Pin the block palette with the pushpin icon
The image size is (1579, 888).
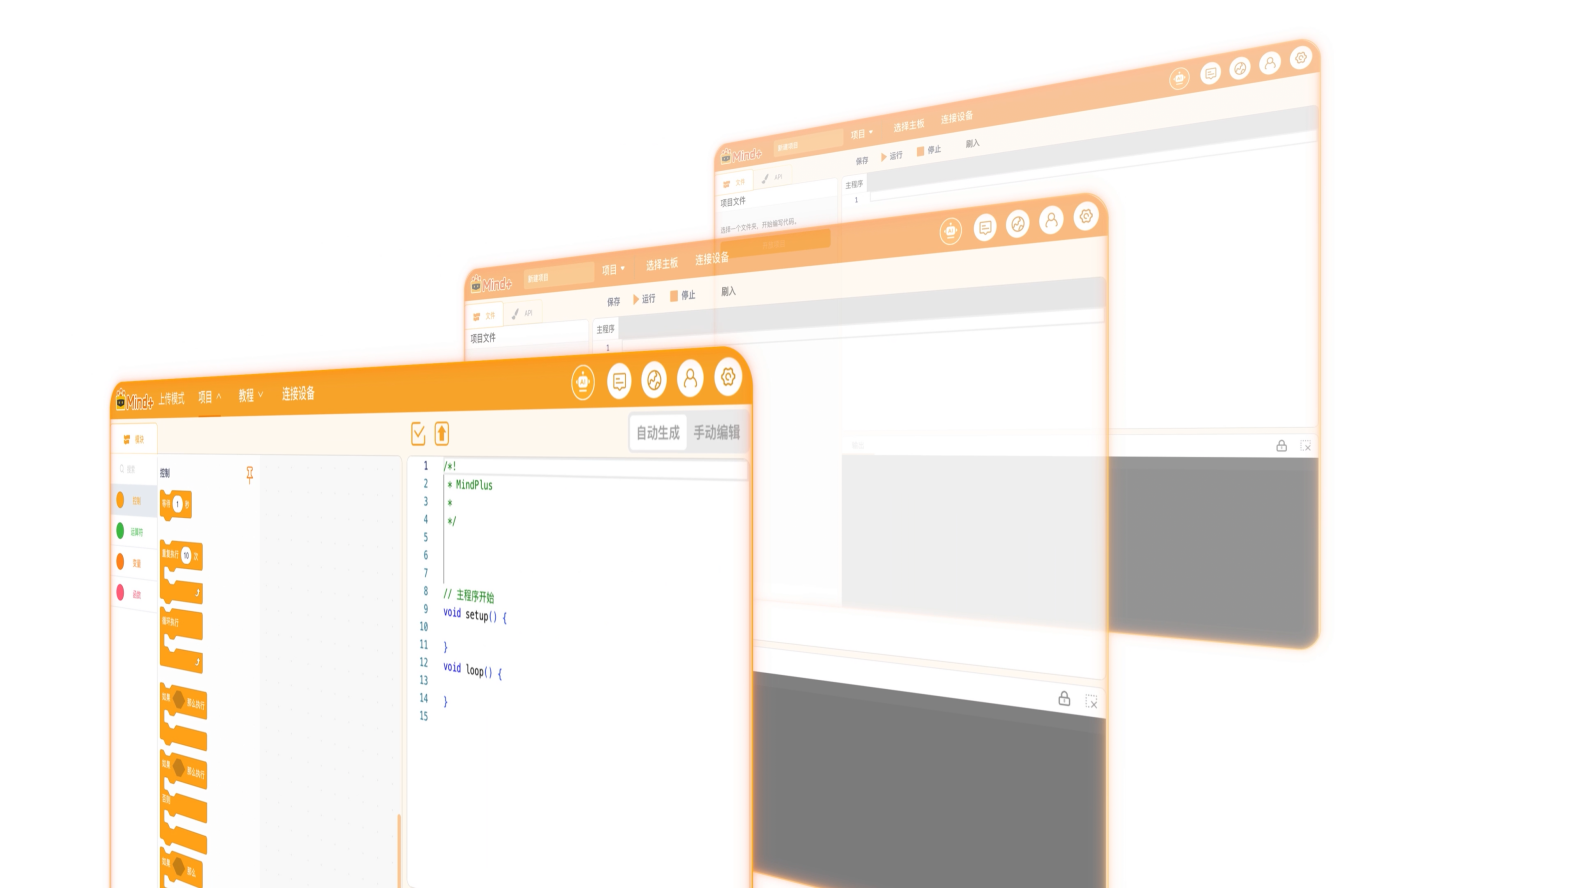pyautogui.click(x=250, y=474)
